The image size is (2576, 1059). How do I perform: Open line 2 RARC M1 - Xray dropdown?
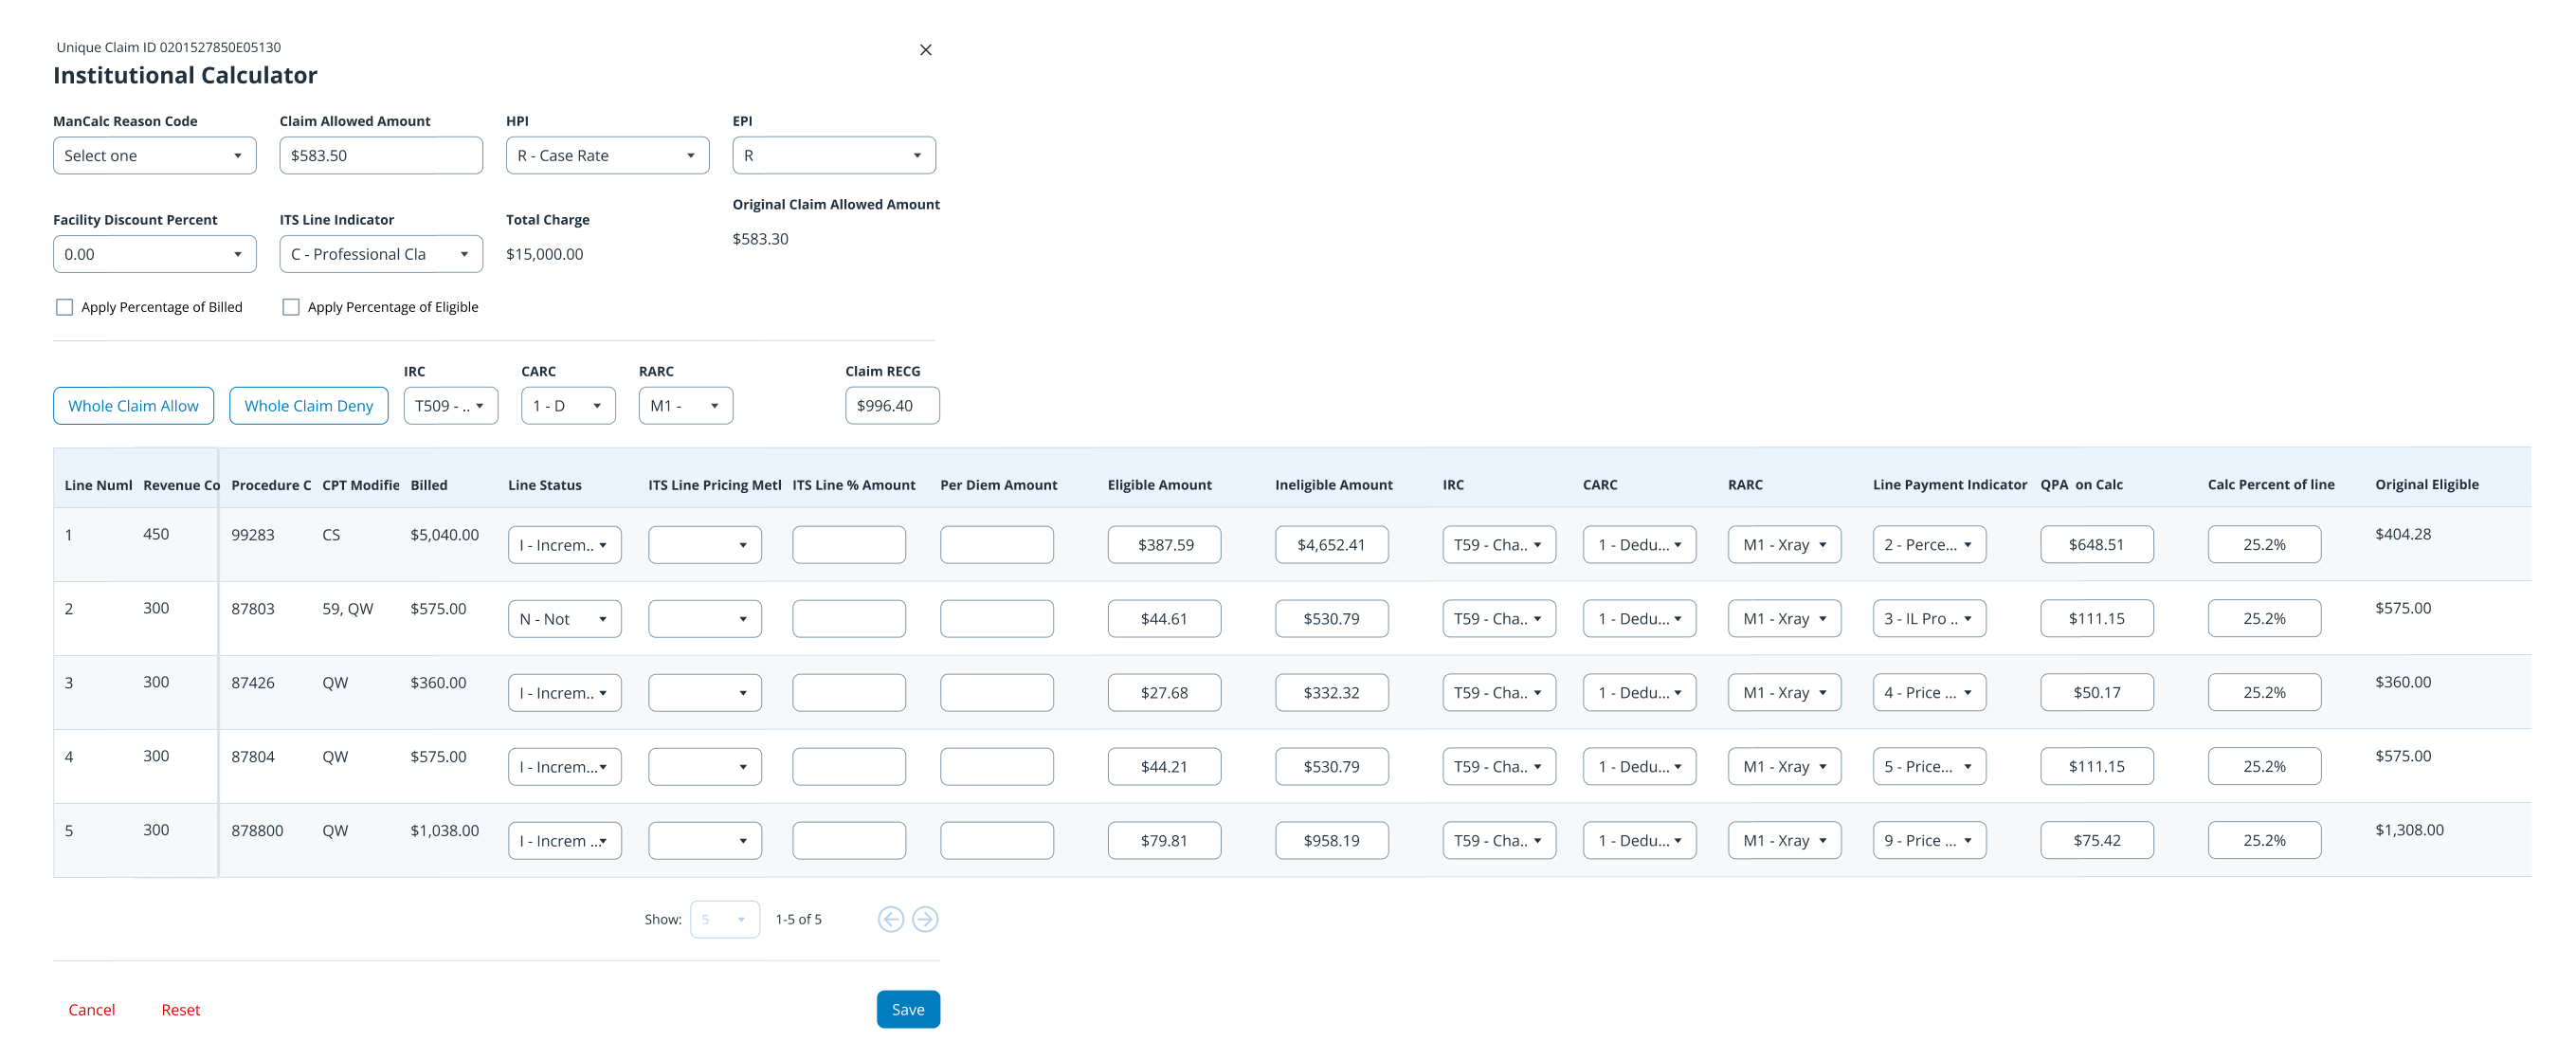(1785, 619)
